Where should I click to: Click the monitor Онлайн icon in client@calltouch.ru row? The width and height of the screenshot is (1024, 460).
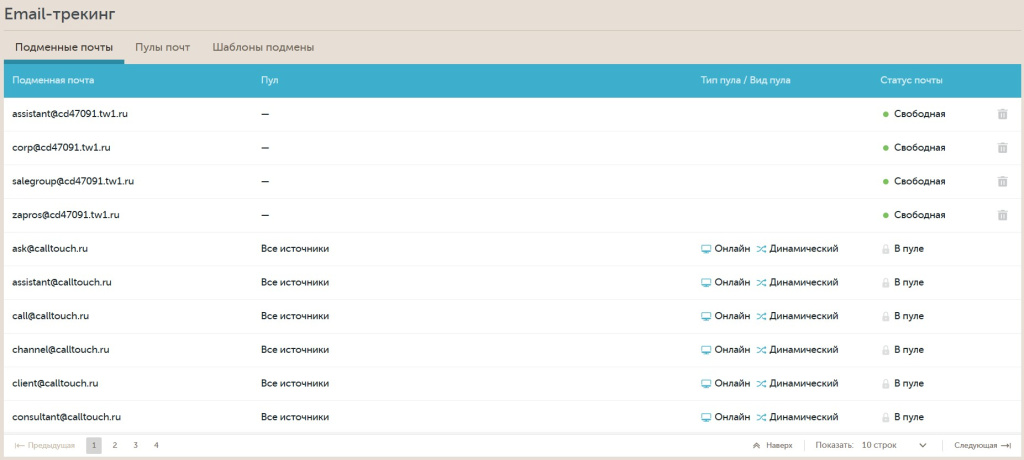705,384
